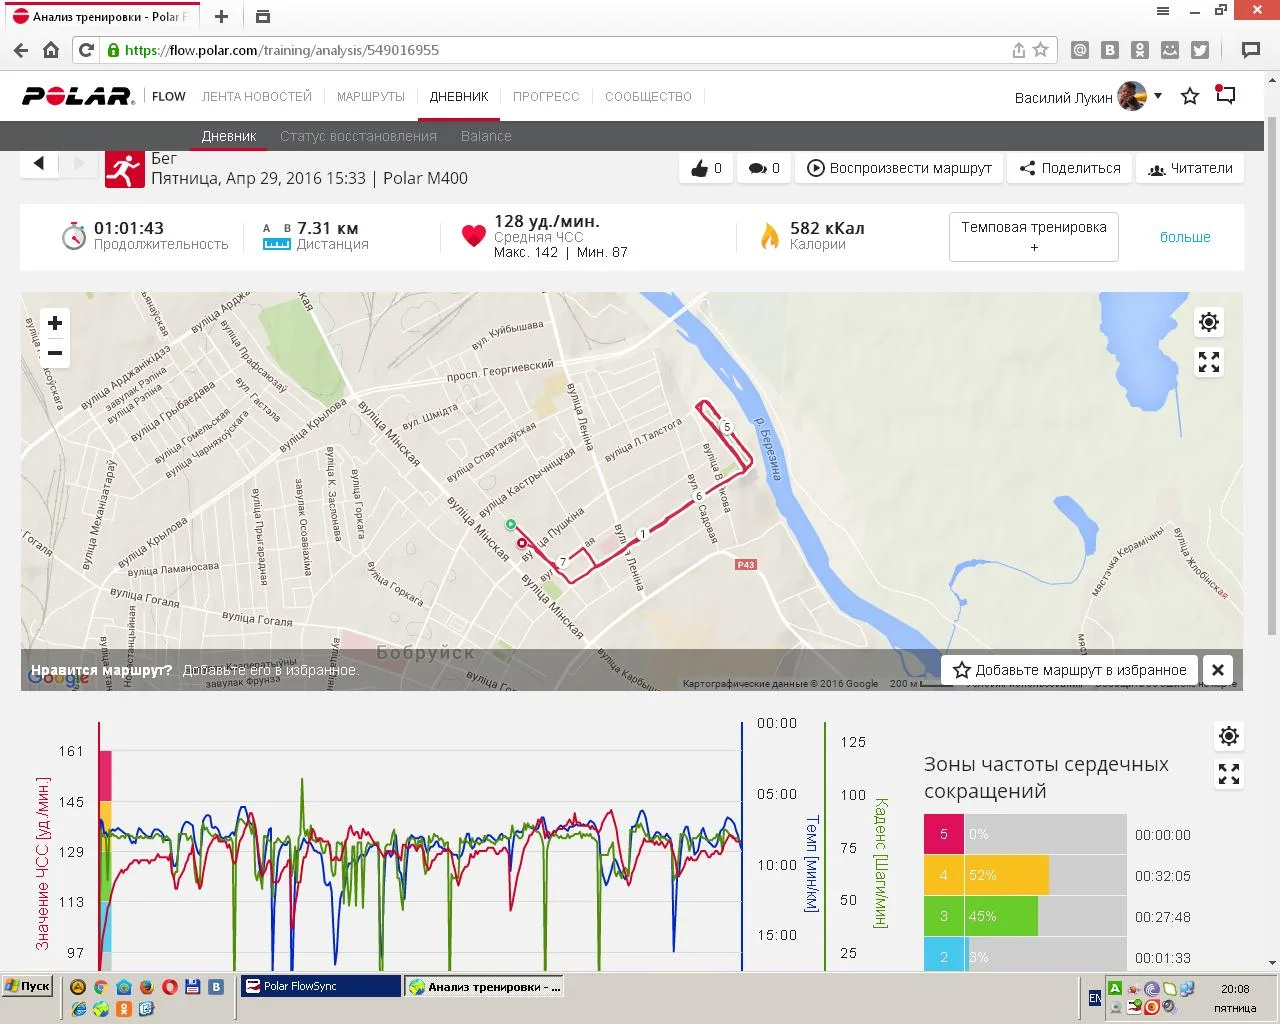1280x1024 pixels.
Task: Expand the Темповая тренировка type selector
Action: [1033, 237]
